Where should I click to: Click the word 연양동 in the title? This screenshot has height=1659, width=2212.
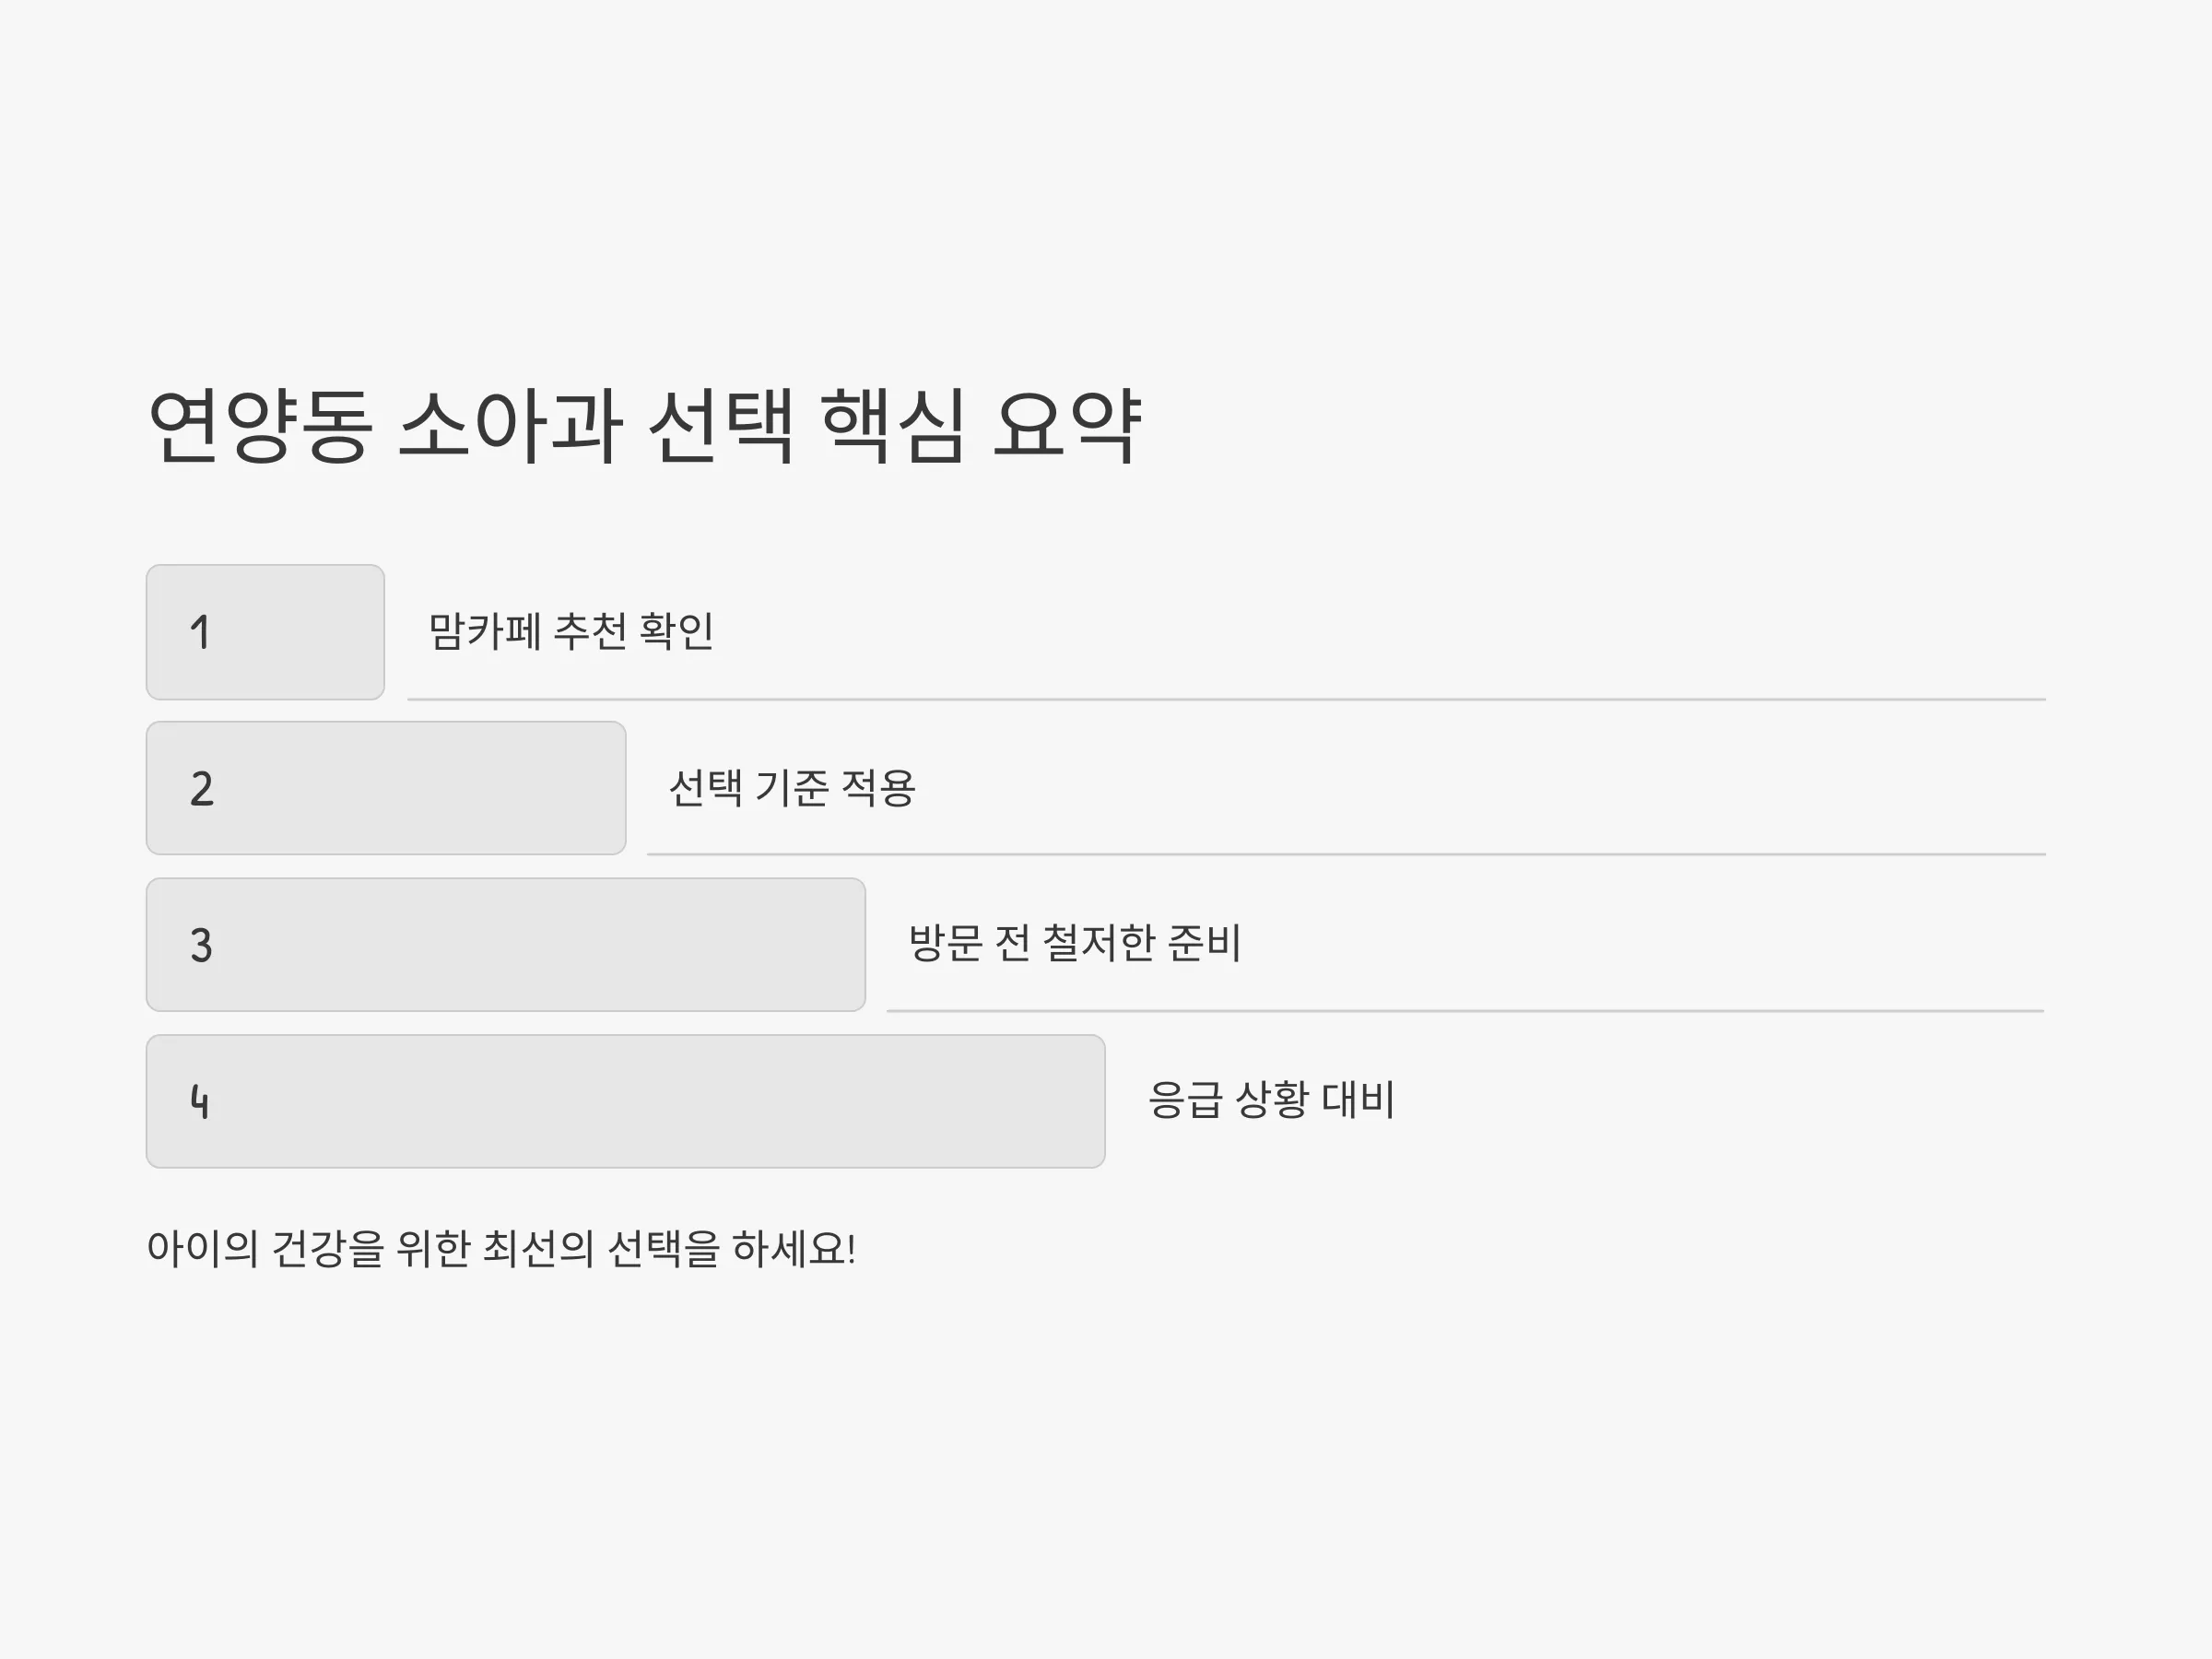pyautogui.click(x=260, y=426)
